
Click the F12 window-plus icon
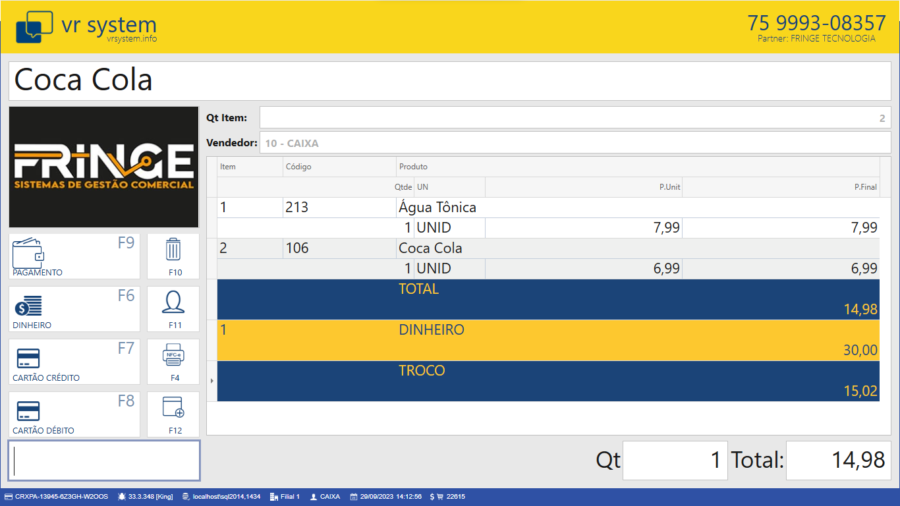pyautogui.click(x=173, y=412)
